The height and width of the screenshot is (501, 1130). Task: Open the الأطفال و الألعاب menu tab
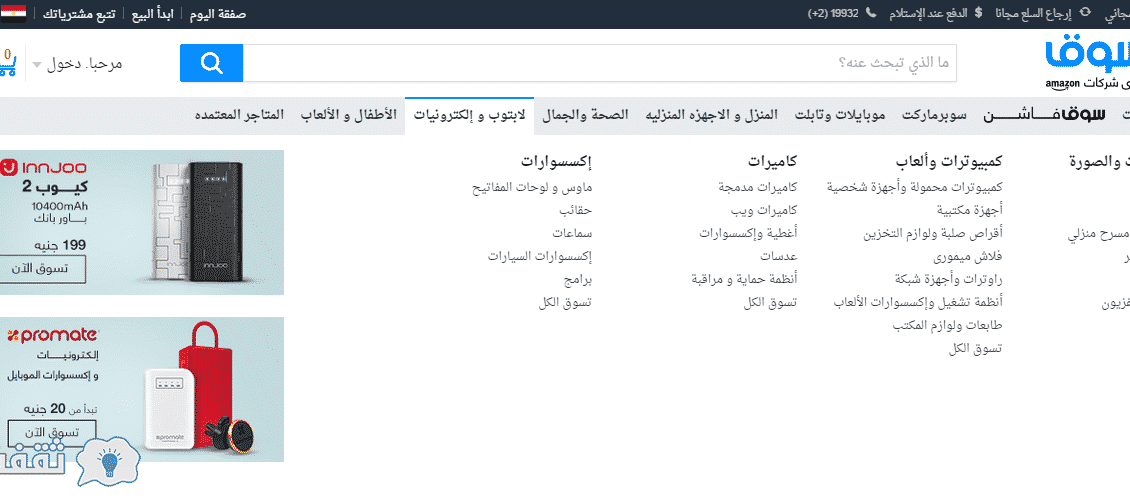[349, 115]
